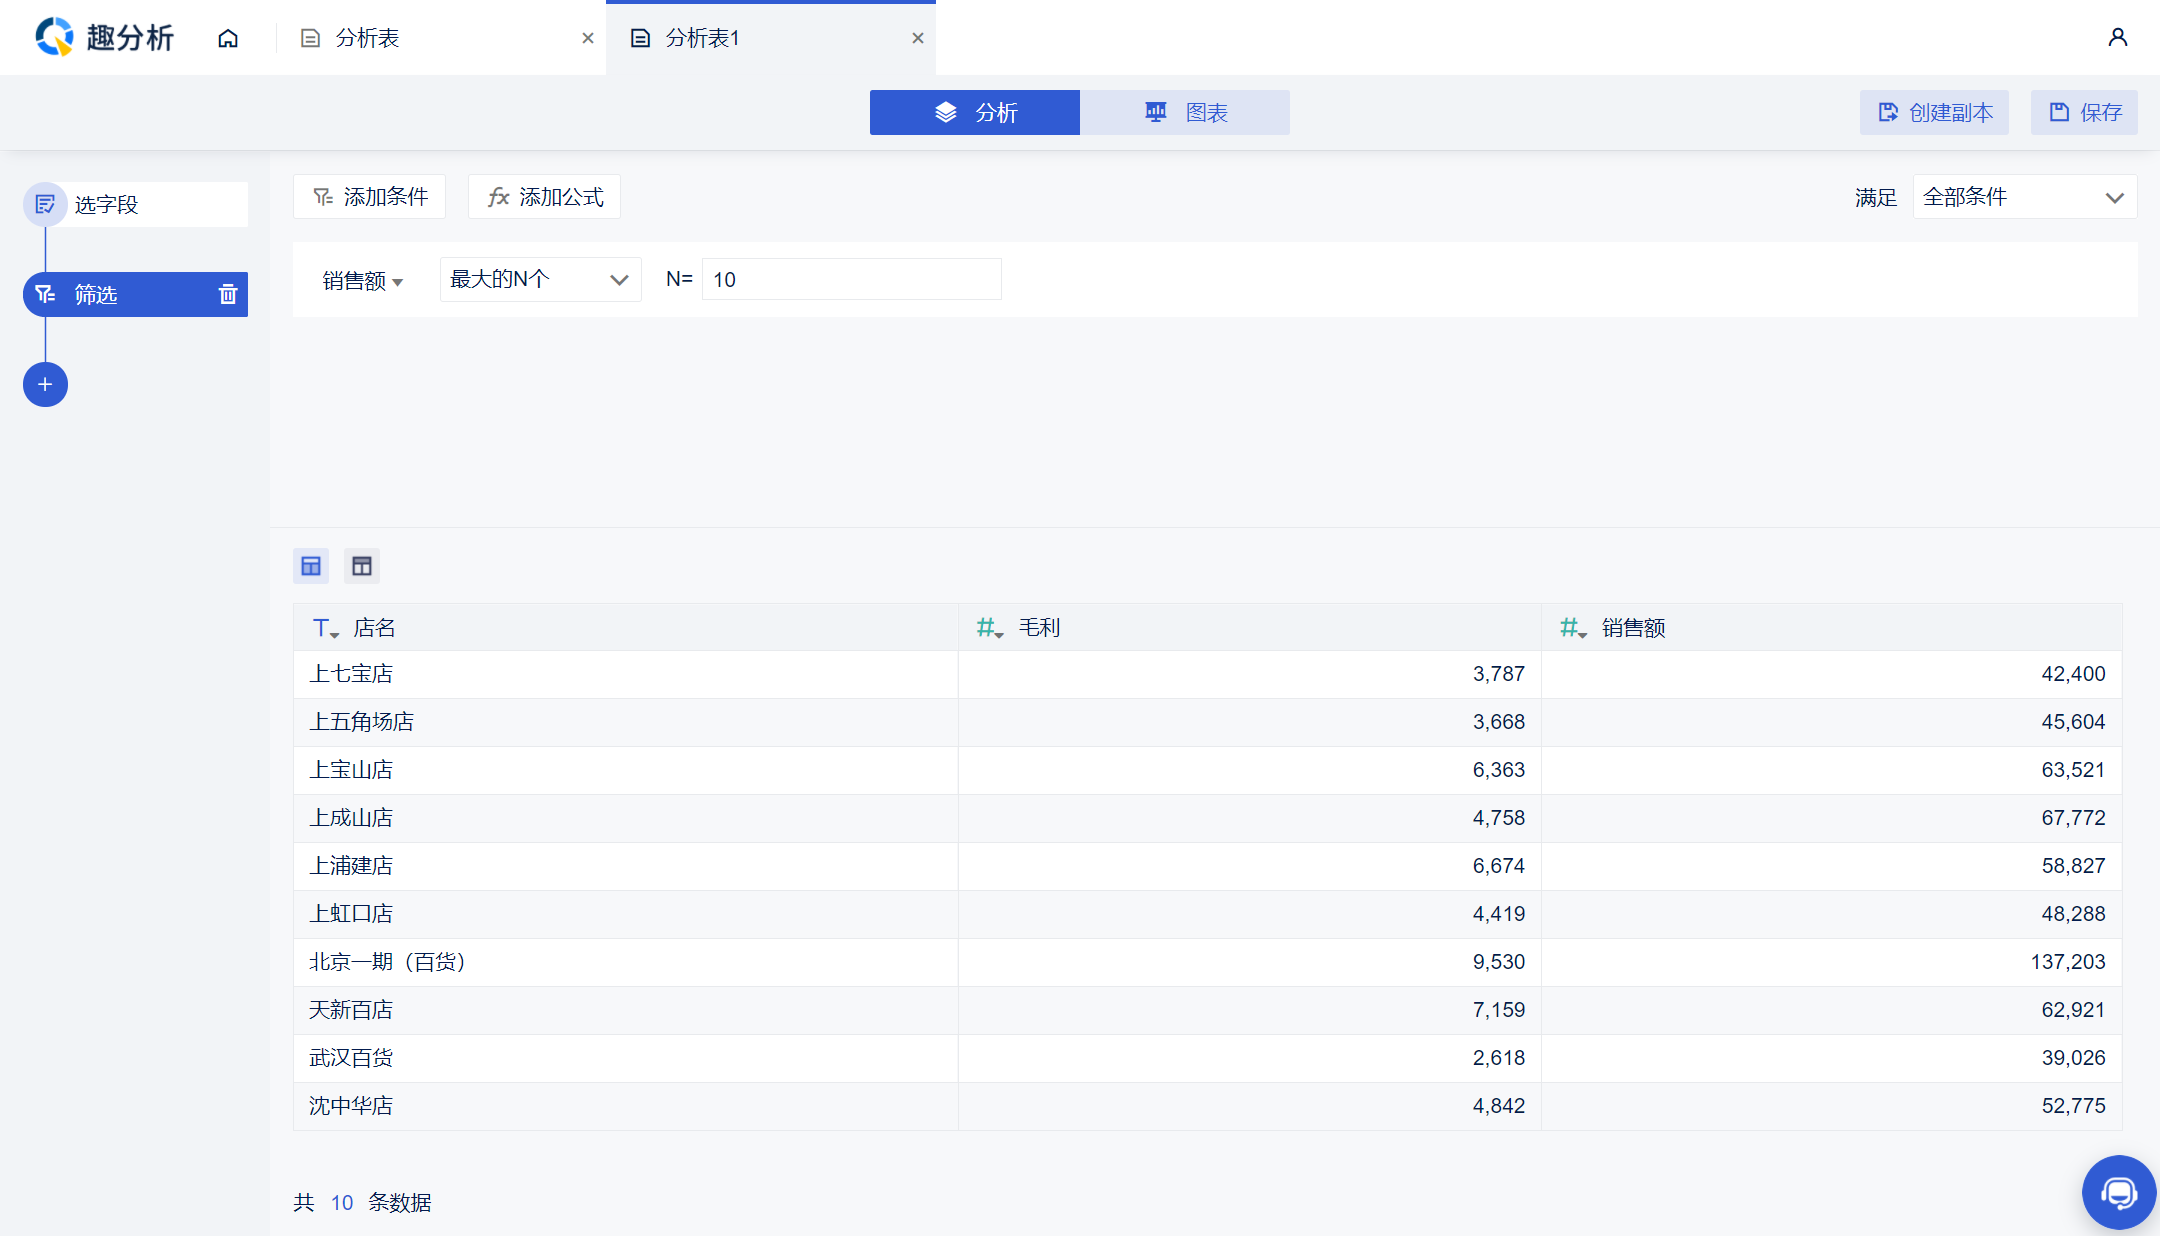Close the 分析表1 tab
Screen dimensions: 2160x1236
pyautogui.click(x=917, y=38)
